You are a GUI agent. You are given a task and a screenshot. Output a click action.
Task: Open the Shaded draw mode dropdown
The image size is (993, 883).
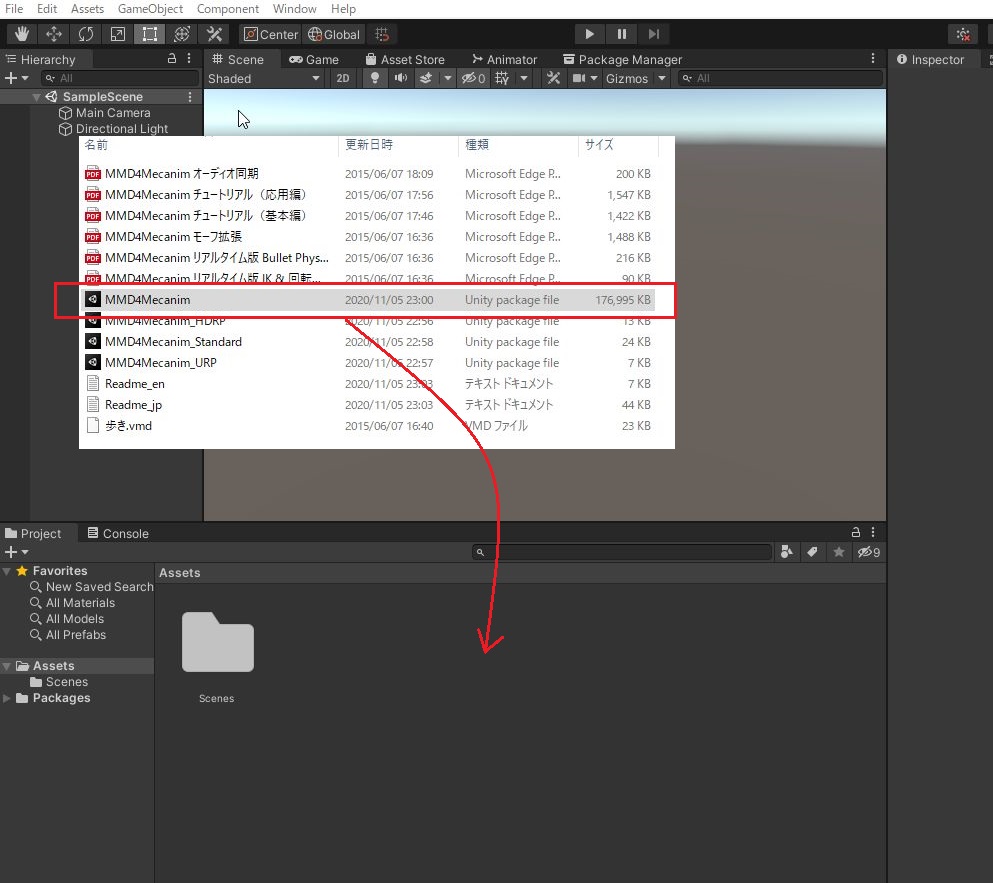264,79
